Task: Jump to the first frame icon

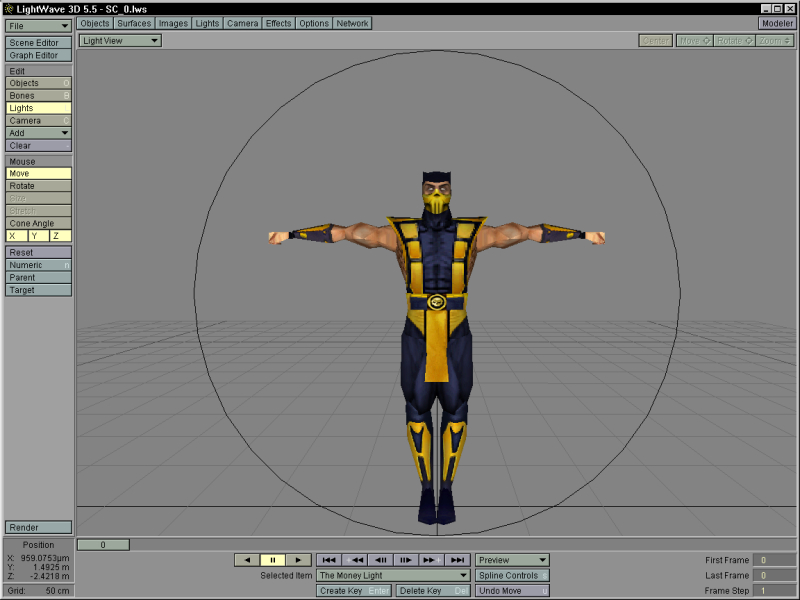Action: [x=329, y=560]
